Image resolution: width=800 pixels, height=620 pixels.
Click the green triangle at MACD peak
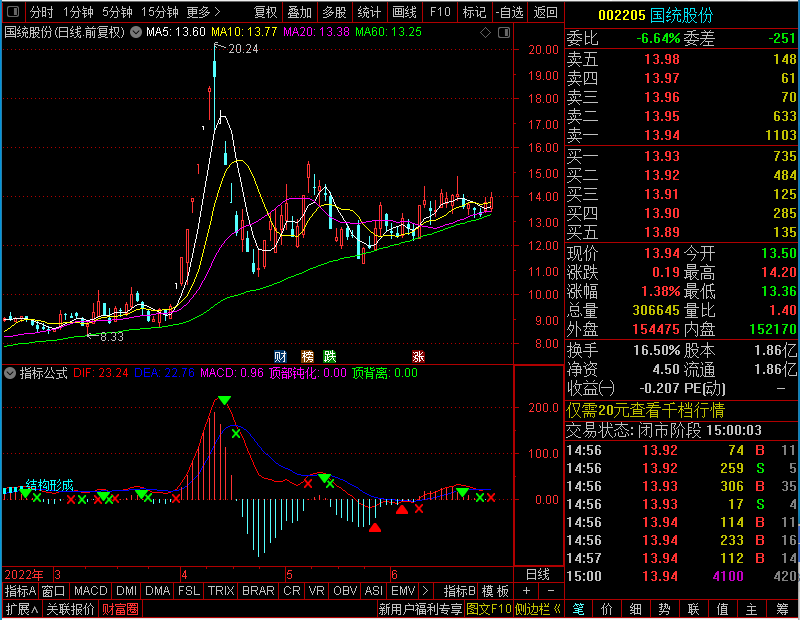[224, 400]
